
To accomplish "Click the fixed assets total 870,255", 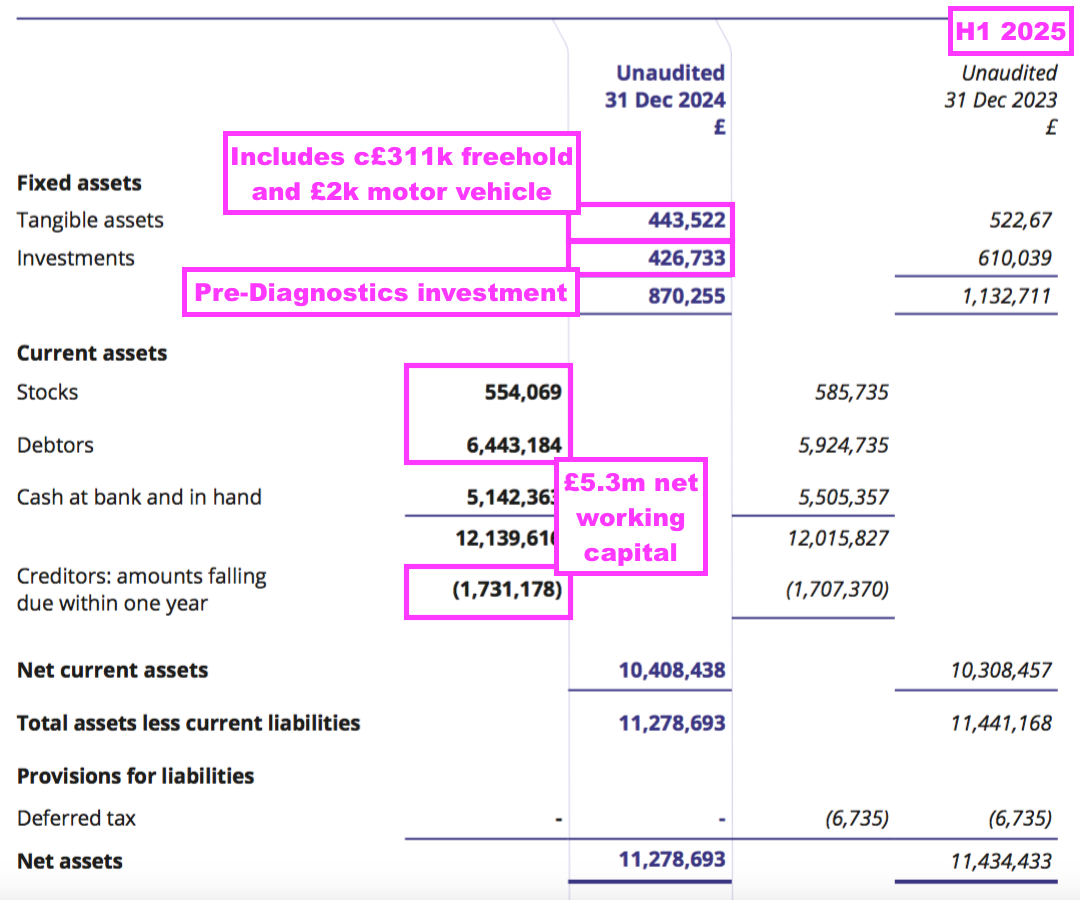I will coord(685,297).
